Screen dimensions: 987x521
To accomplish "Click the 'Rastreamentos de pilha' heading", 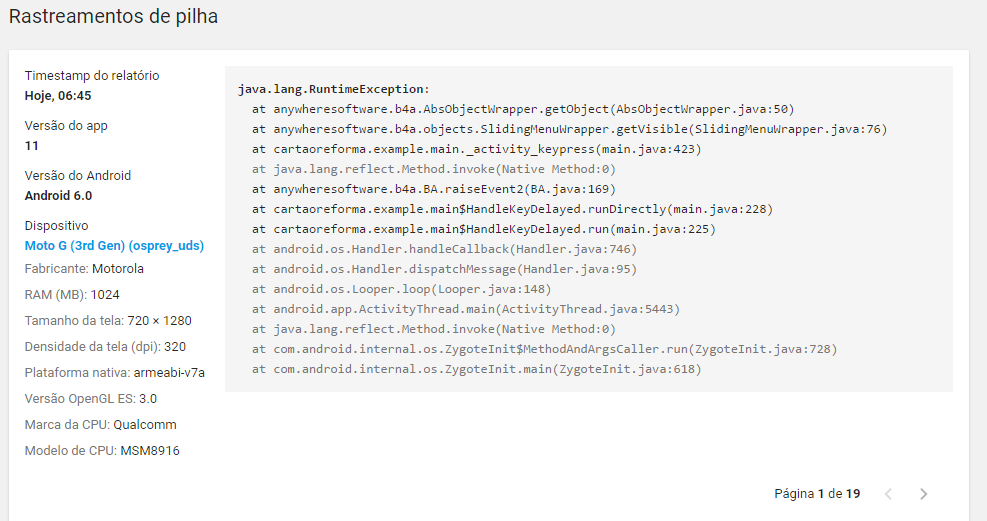I will [x=113, y=17].
